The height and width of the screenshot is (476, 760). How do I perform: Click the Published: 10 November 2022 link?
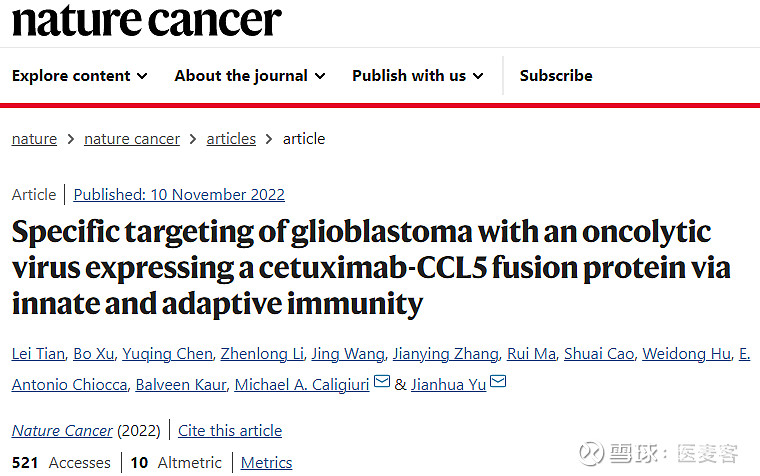(179, 195)
